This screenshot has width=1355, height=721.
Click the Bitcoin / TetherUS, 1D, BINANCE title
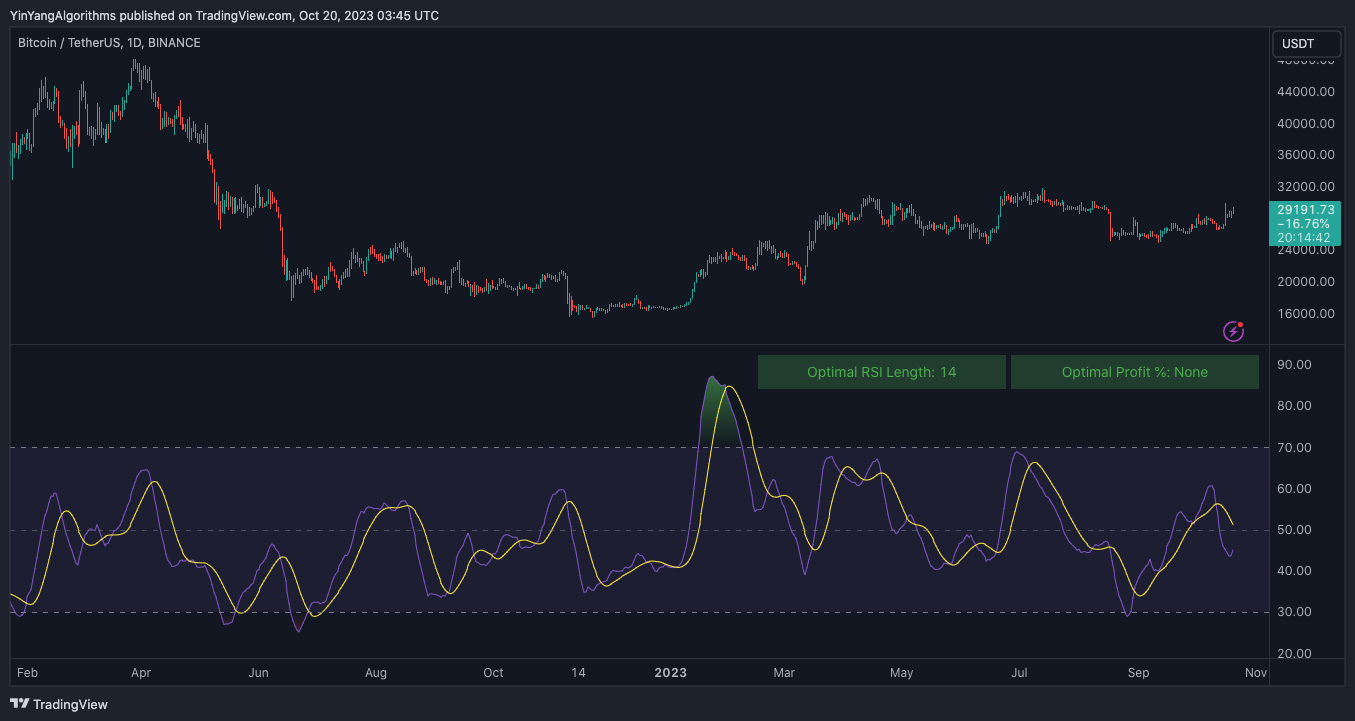(x=110, y=43)
